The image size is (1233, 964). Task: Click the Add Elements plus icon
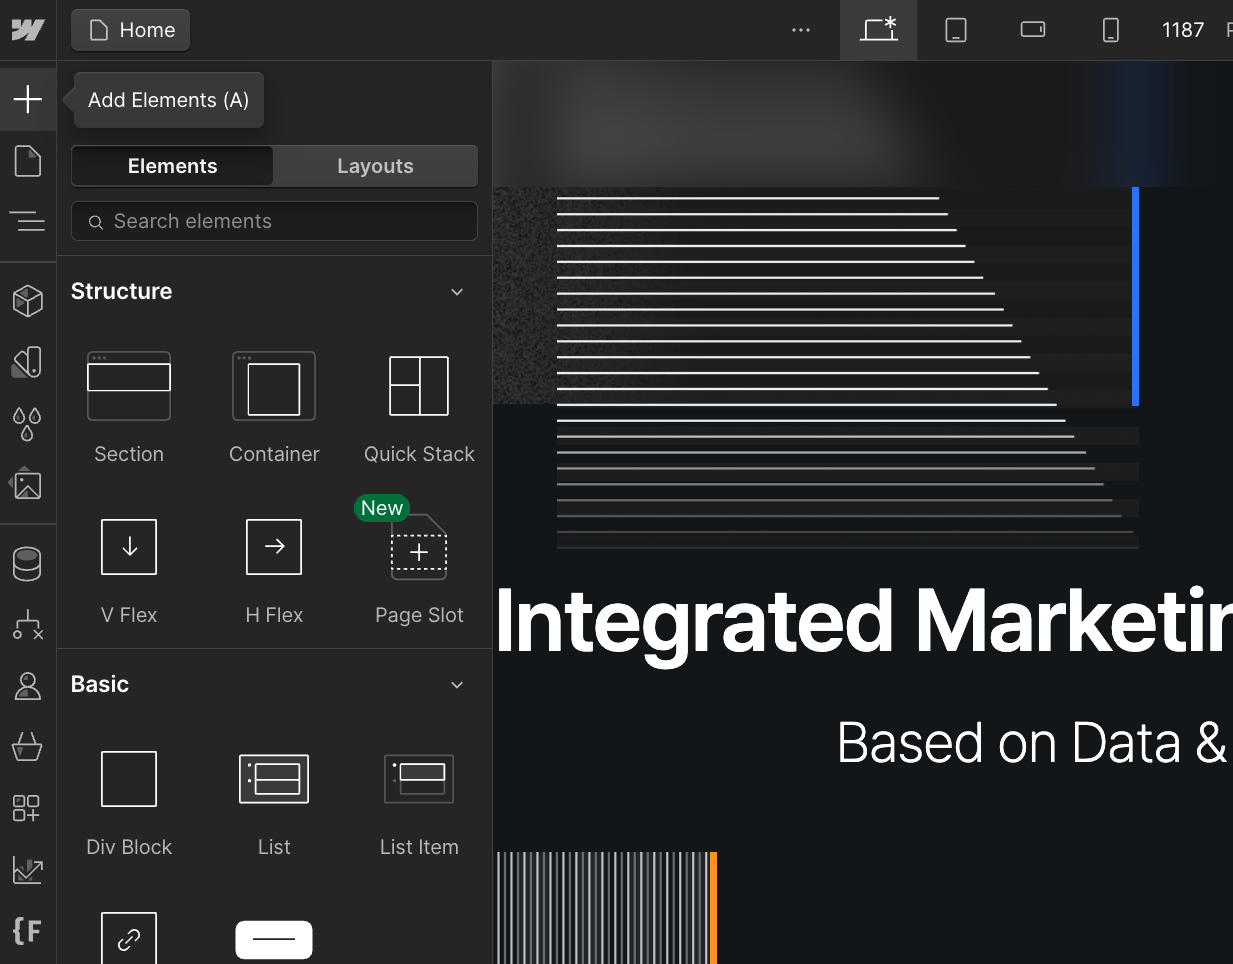pos(28,99)
